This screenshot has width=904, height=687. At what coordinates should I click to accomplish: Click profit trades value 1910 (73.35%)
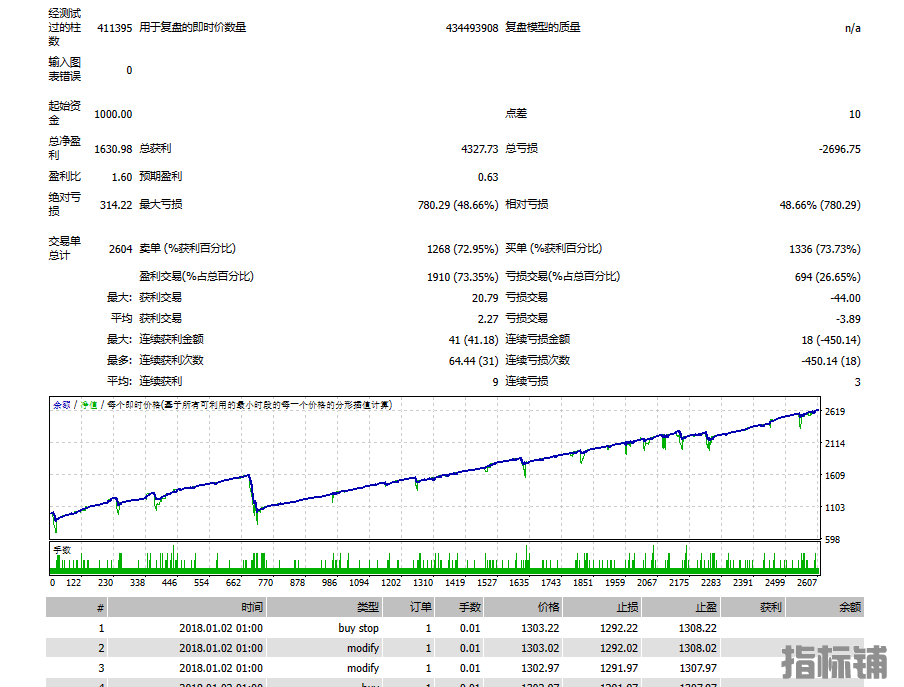click(x=462, y=277)
